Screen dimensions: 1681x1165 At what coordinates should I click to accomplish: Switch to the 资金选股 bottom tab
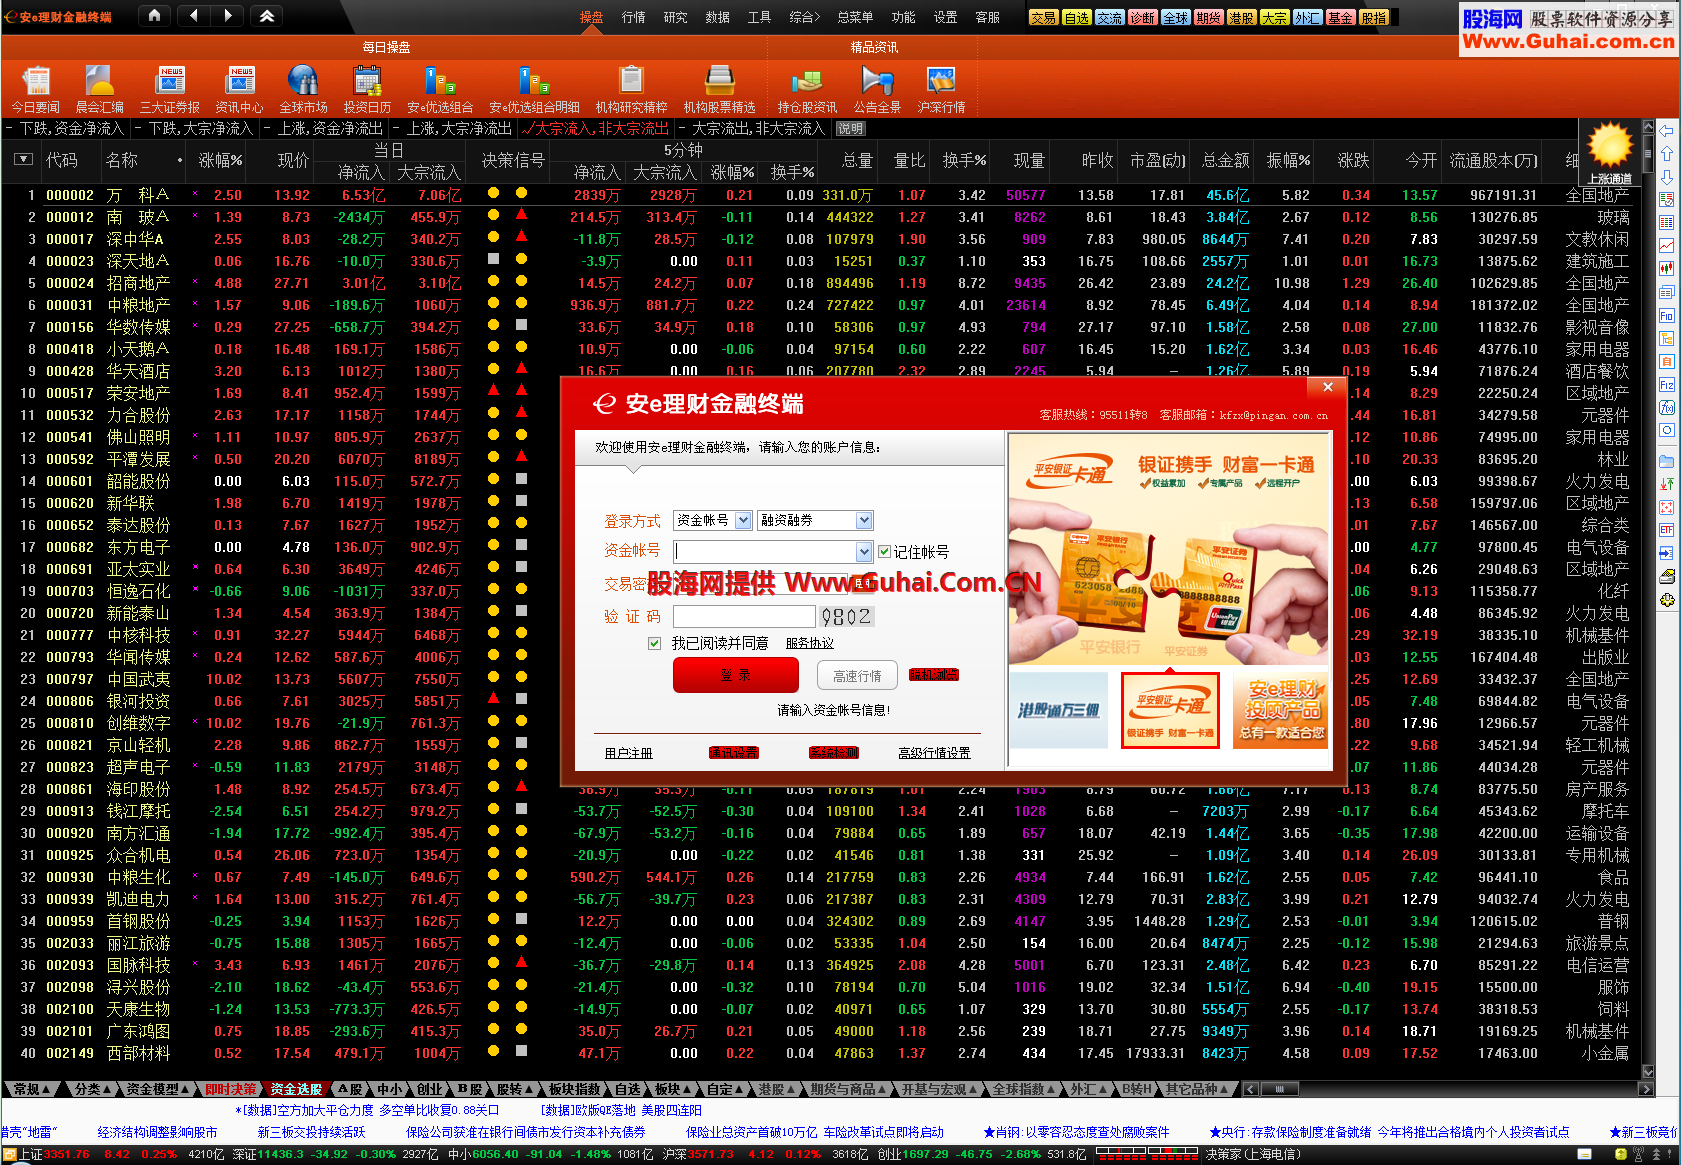296,1089
